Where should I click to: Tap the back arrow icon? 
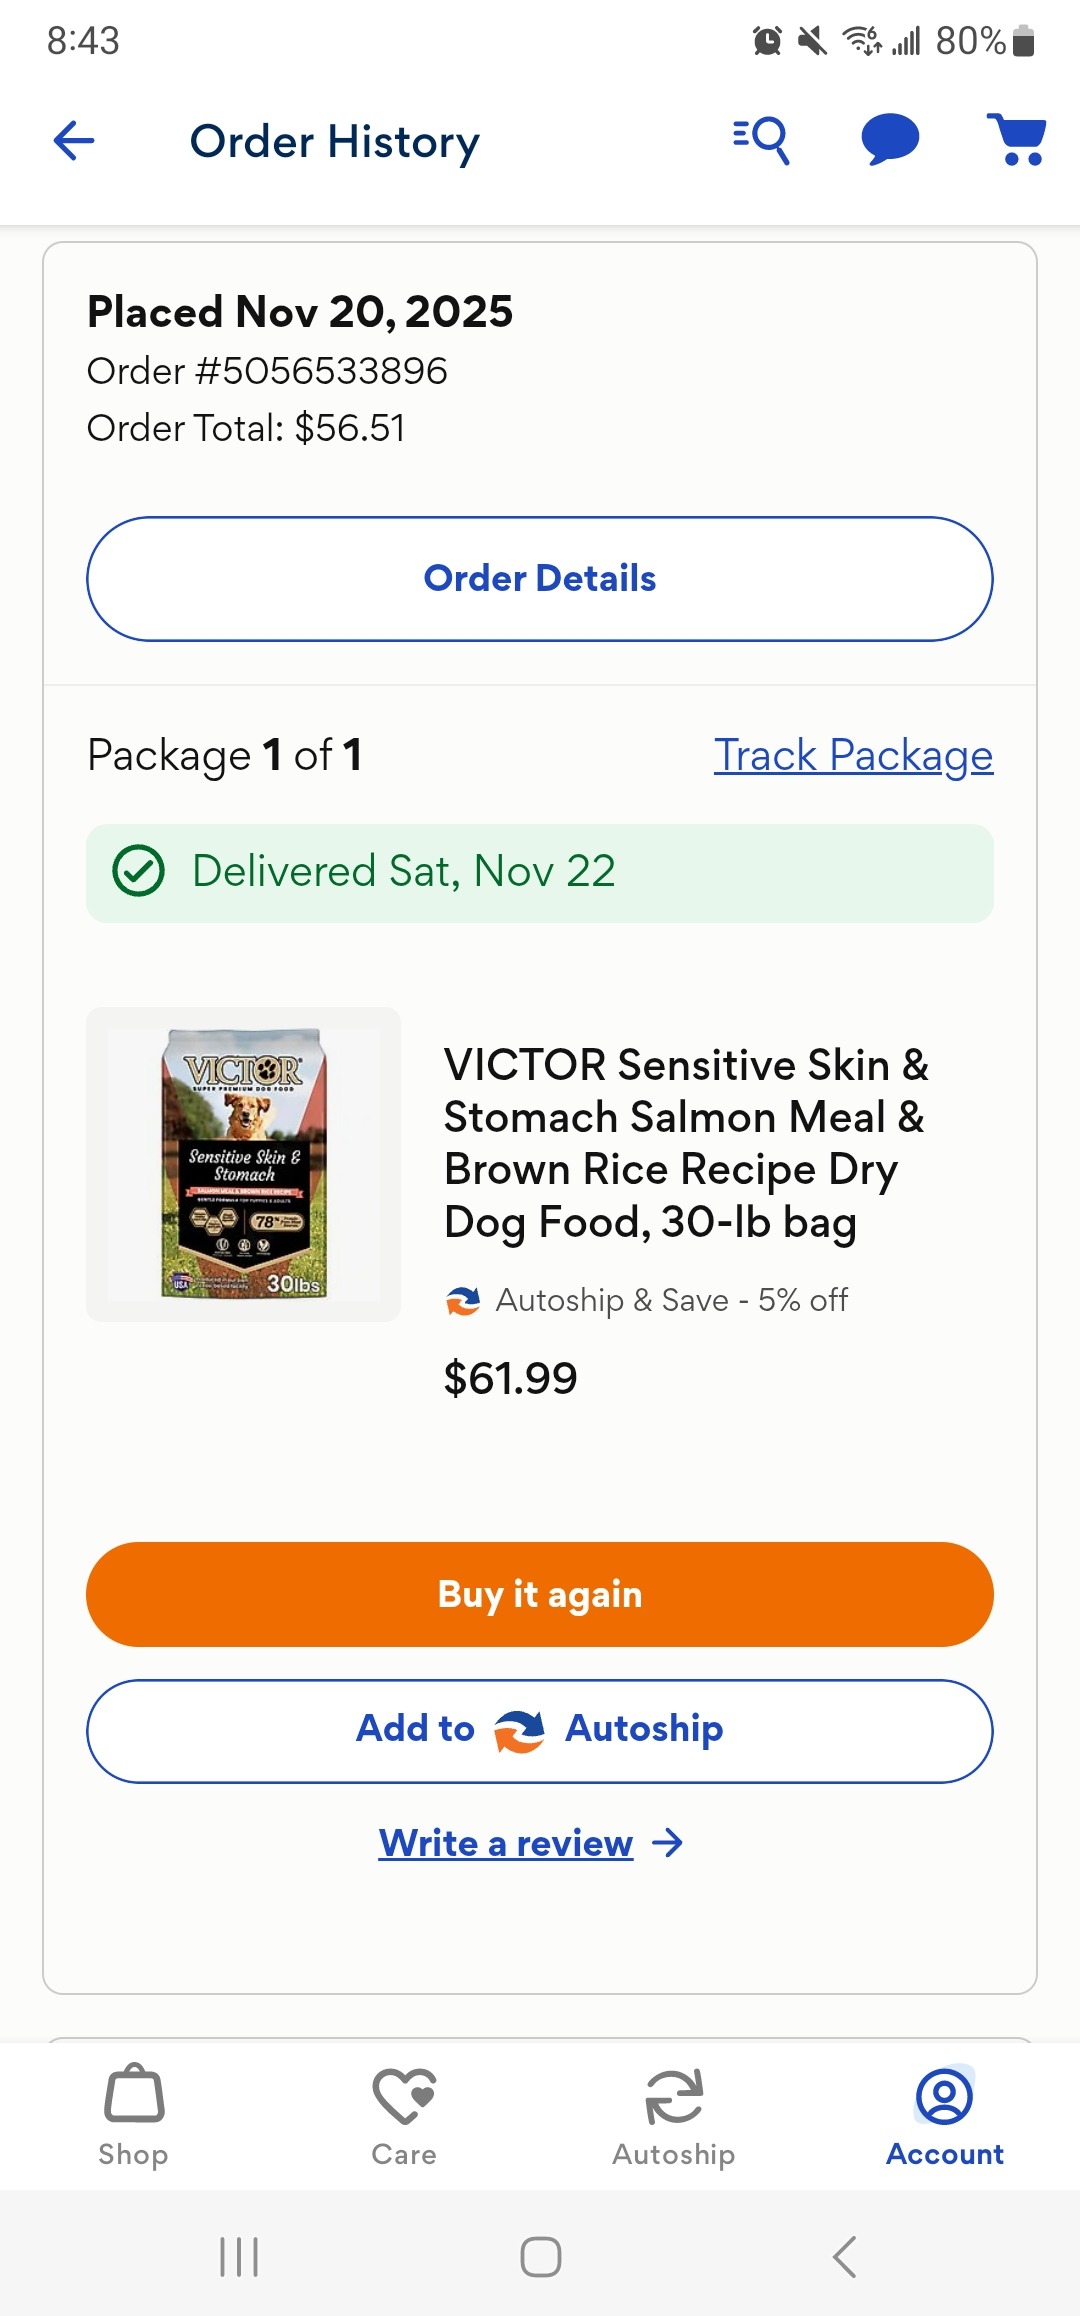click(x=74, y=141)
